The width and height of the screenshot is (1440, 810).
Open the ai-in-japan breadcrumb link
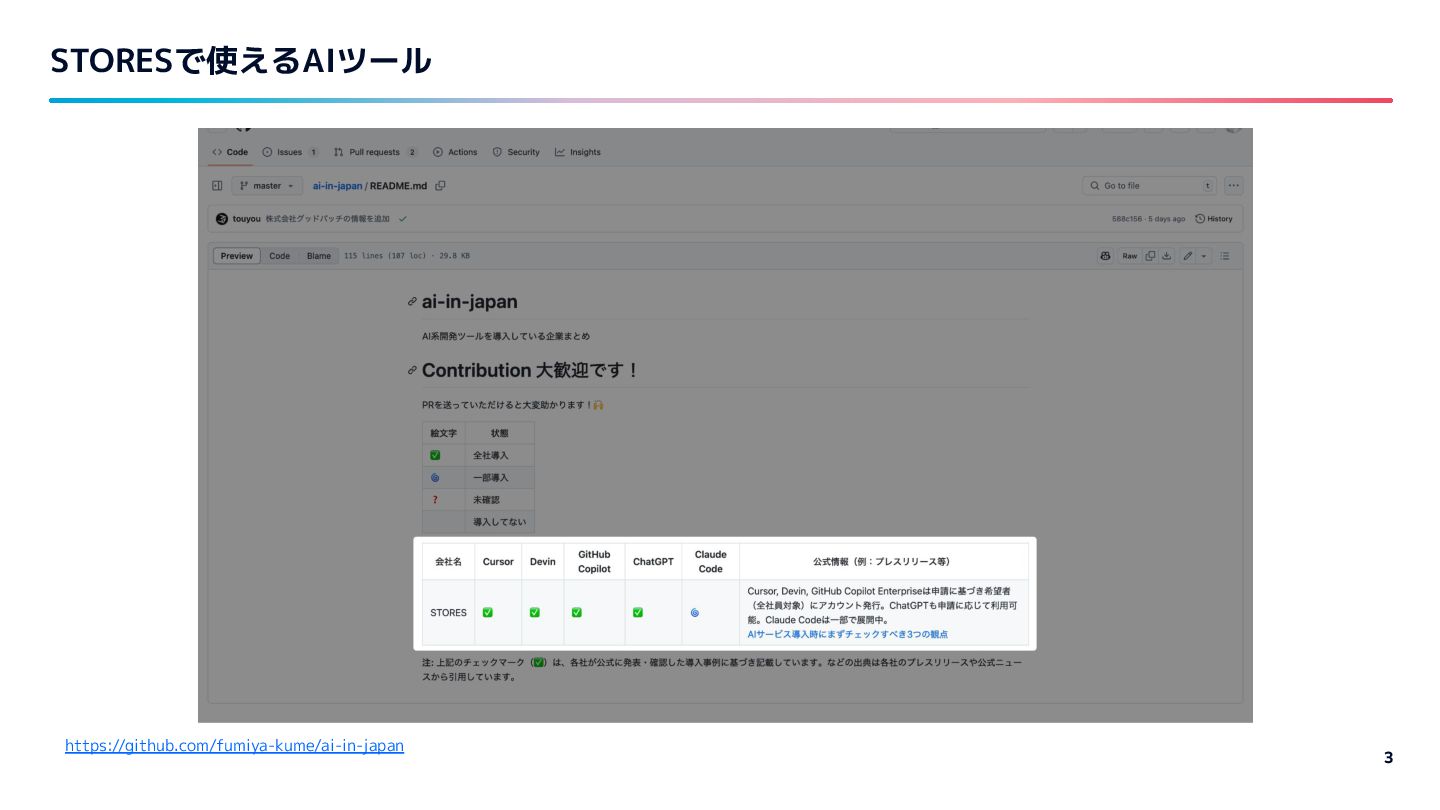(337, 186)
